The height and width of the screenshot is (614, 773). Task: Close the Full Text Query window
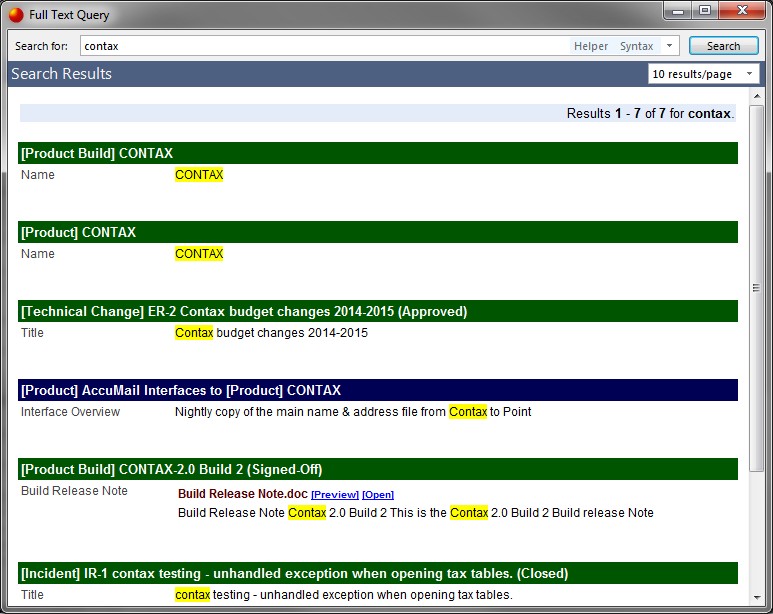click(x=742, y=10)
